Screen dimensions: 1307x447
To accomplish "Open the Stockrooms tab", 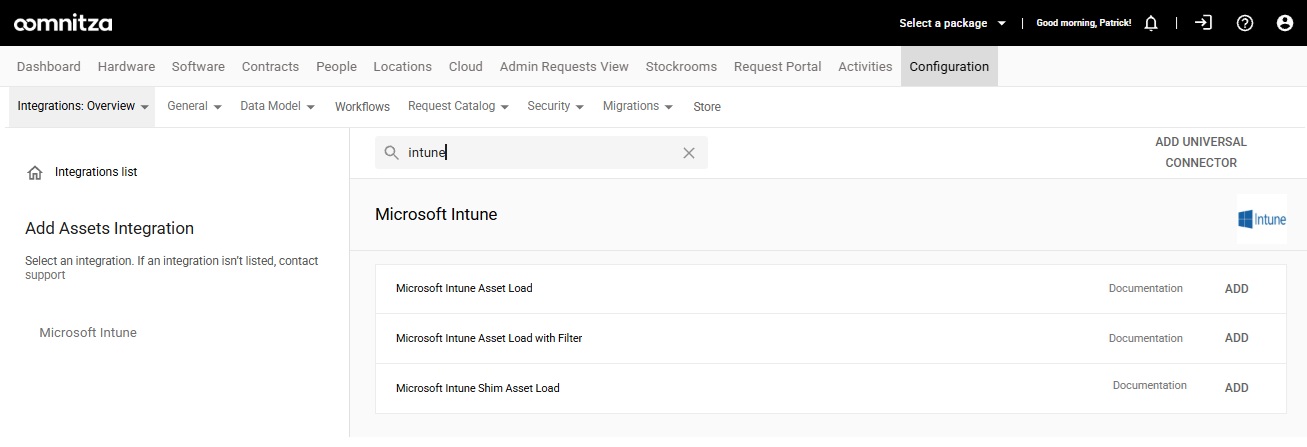I will tap(681, 67).
